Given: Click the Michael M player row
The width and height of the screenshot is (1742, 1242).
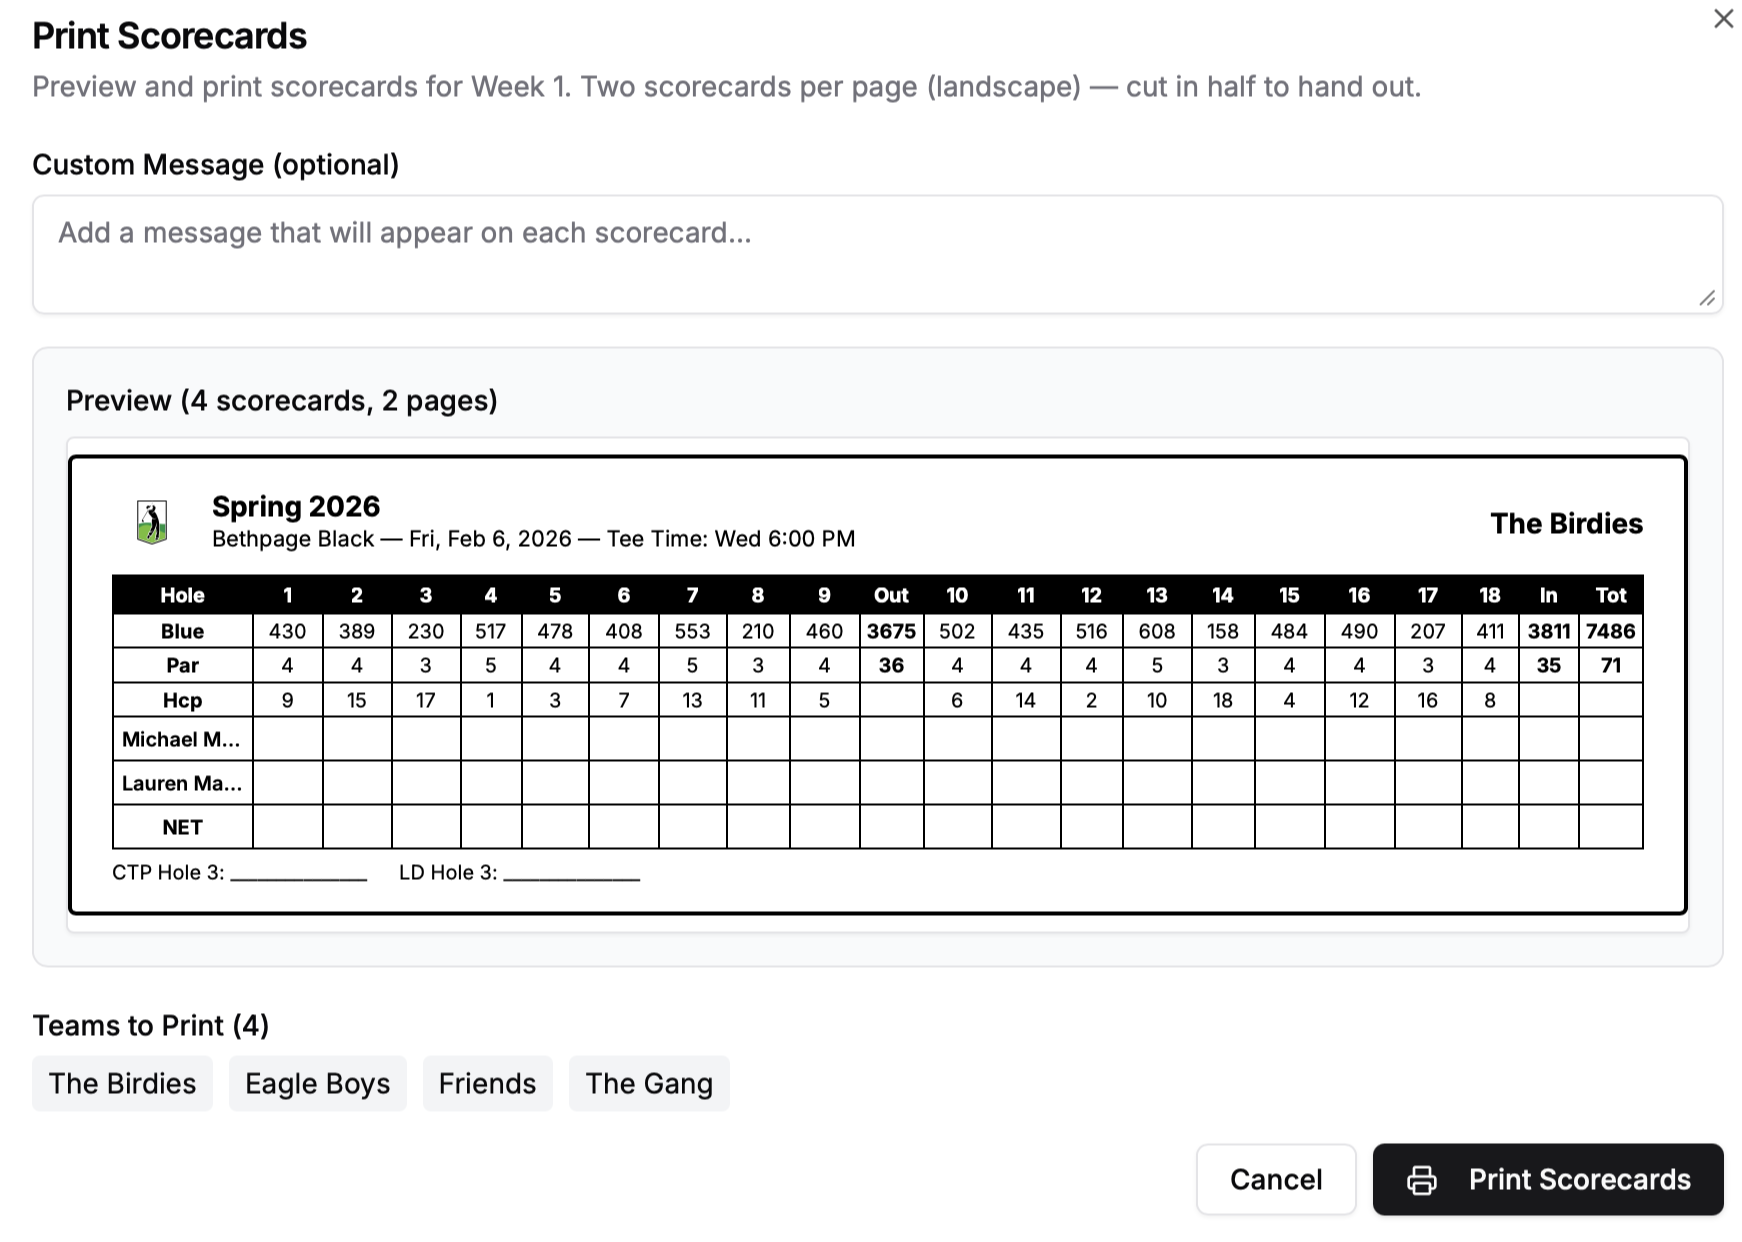Looking at the screenshot, I should coord(183,740).
